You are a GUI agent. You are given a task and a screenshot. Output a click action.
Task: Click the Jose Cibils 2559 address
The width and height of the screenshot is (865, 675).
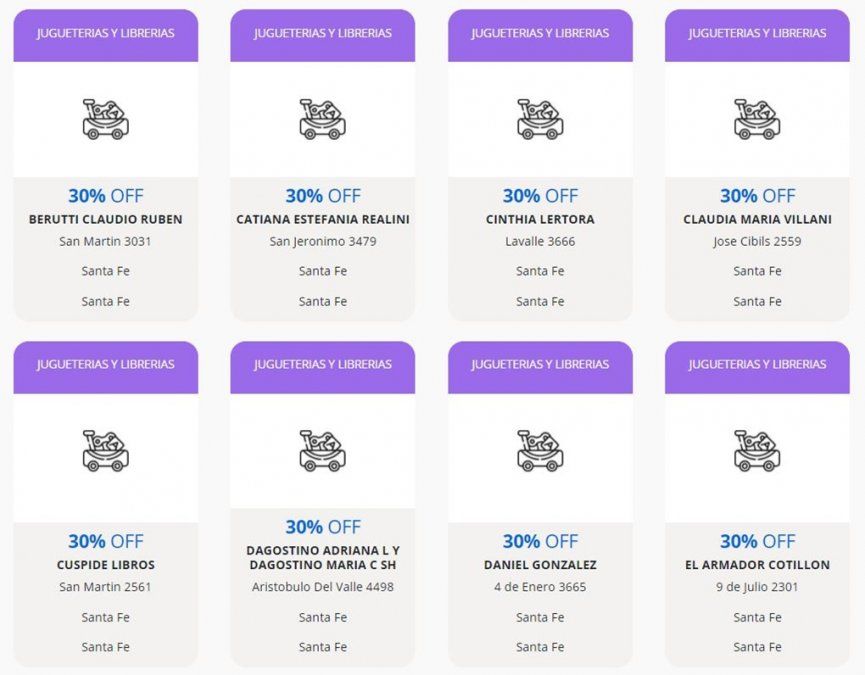(x=757, y=241)
